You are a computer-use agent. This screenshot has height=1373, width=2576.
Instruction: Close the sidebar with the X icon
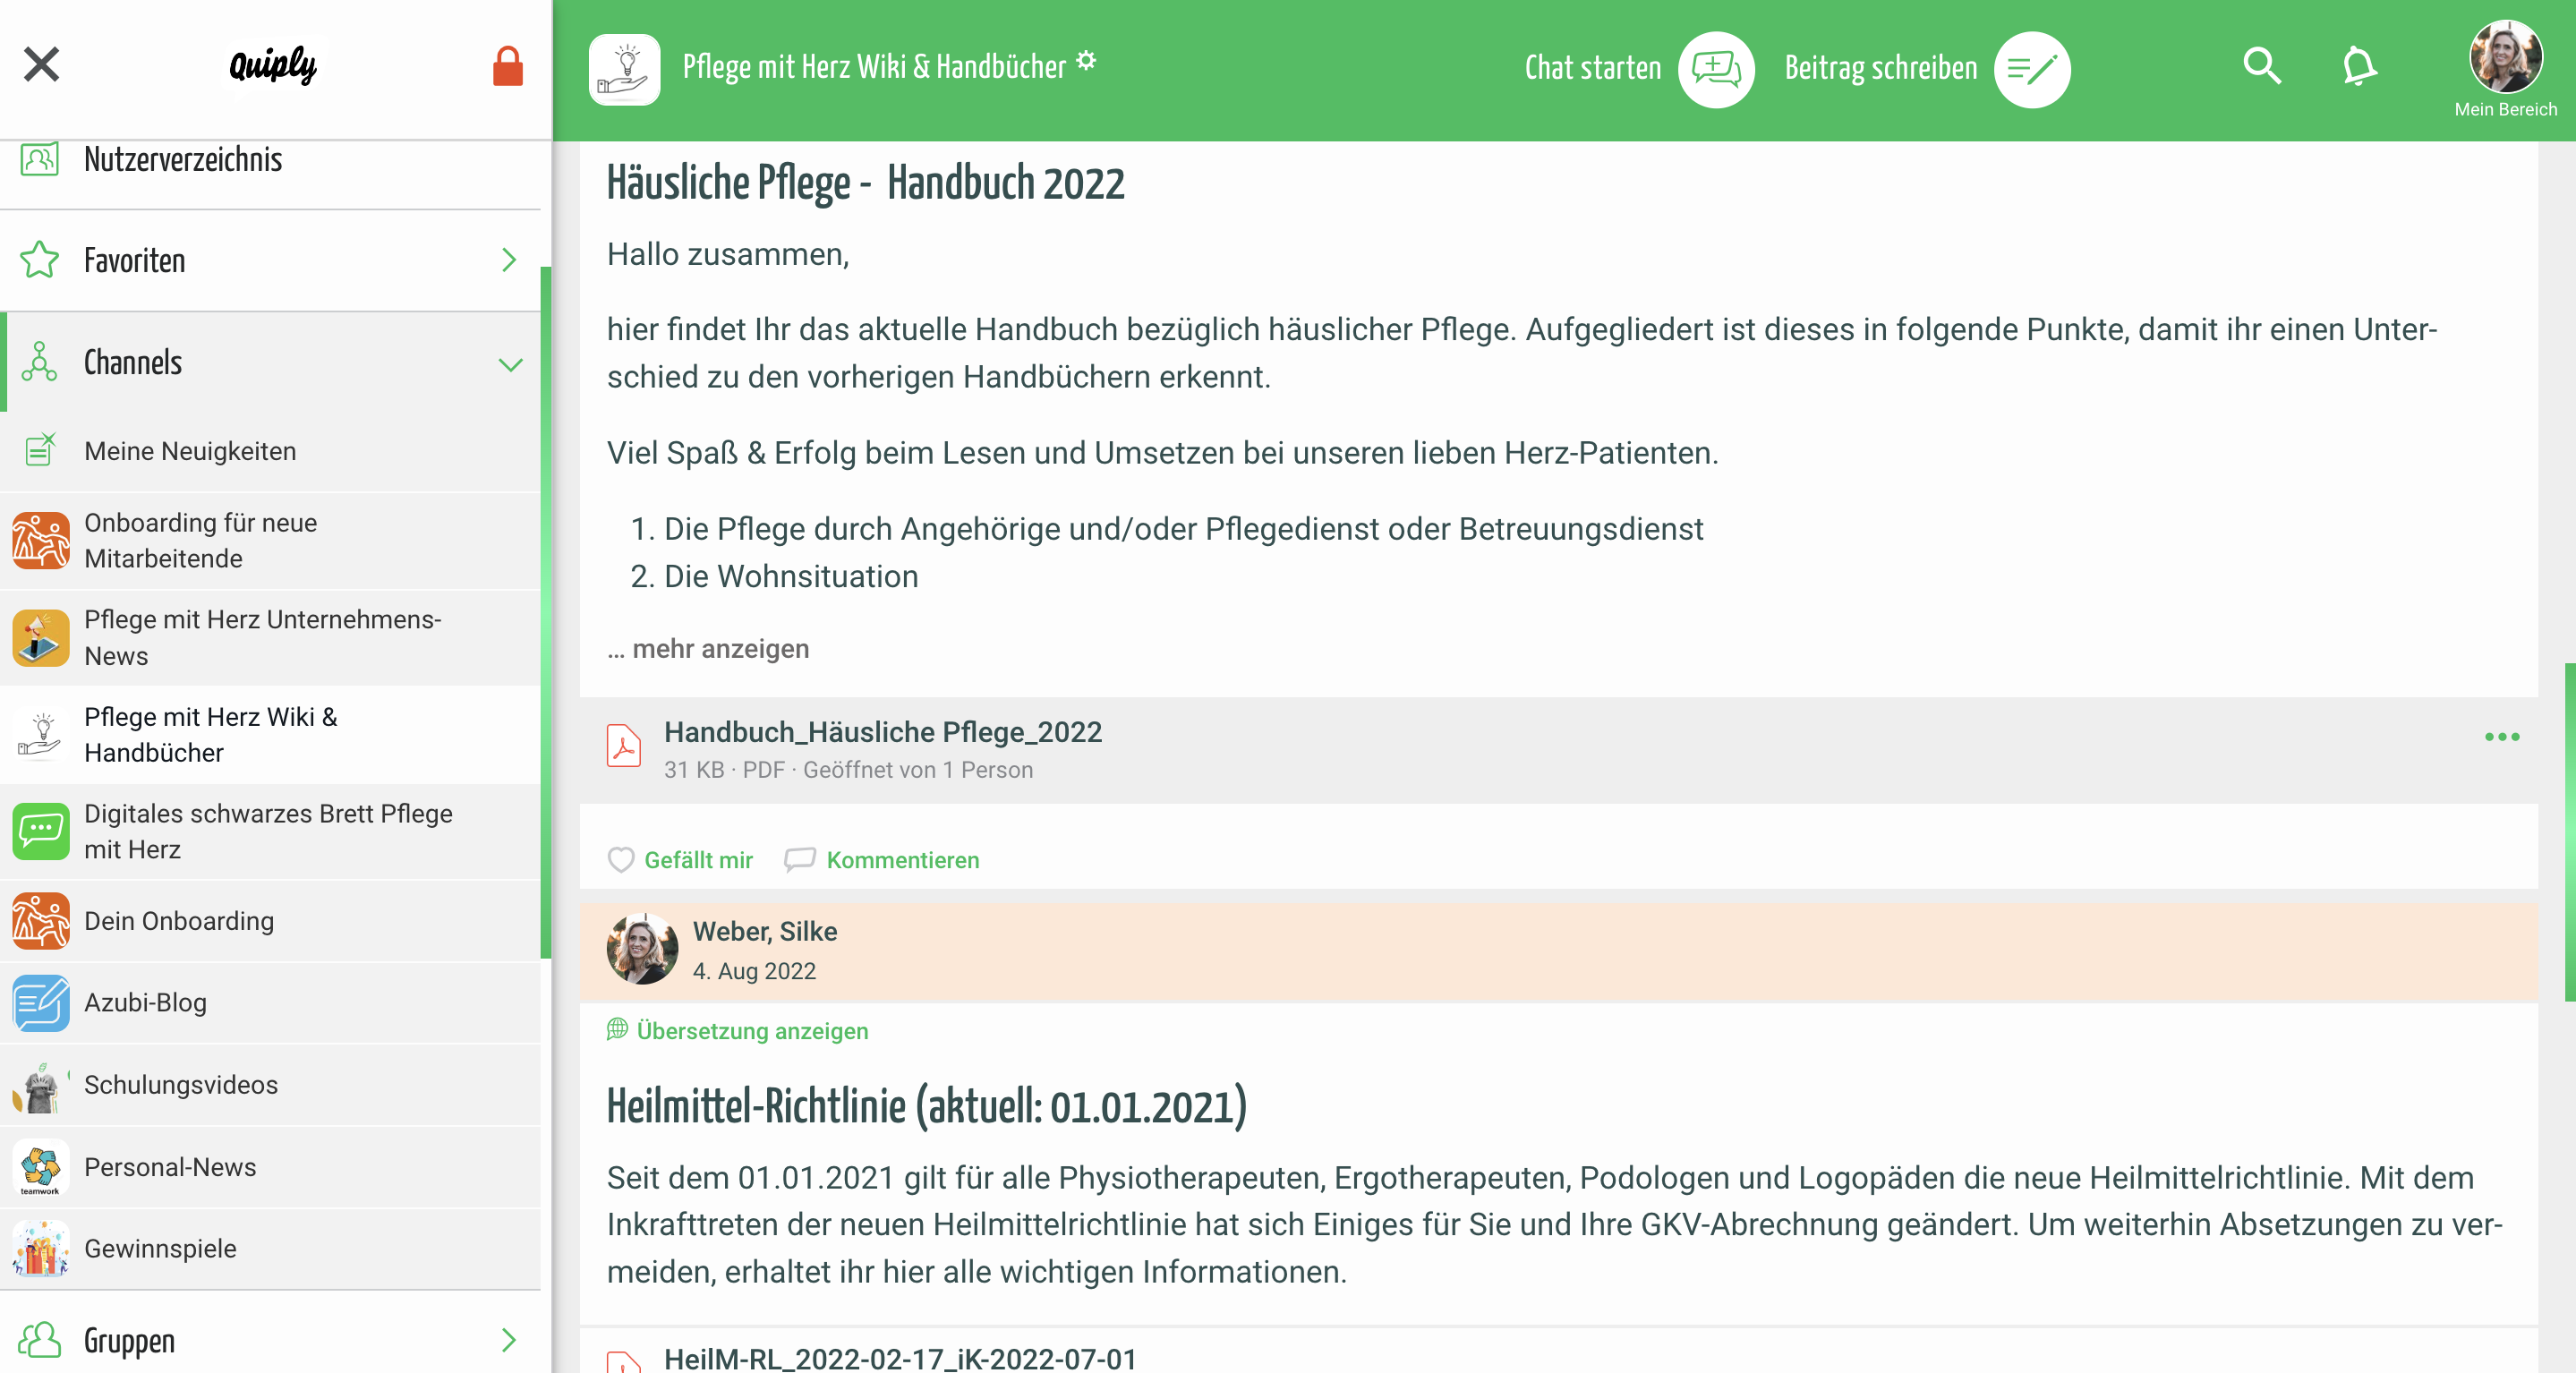pyautogui.click(x=41, y=65)
